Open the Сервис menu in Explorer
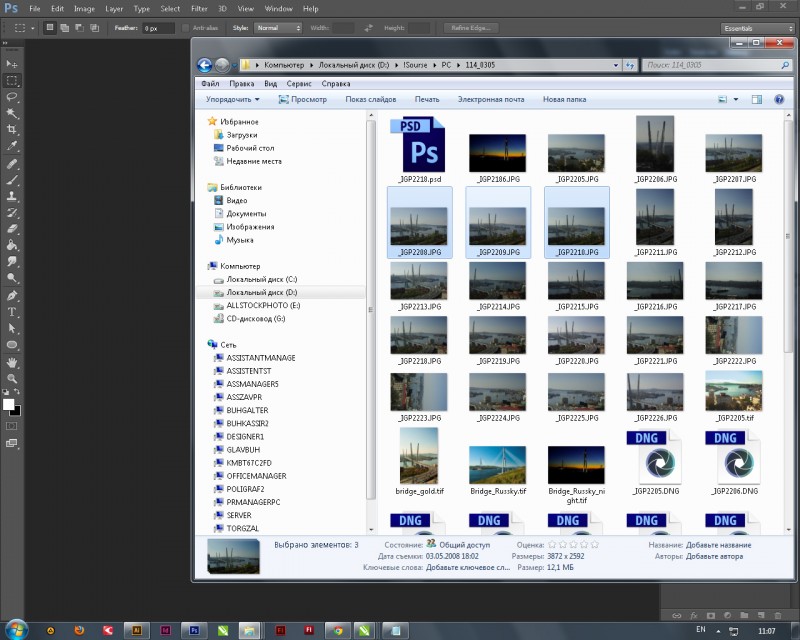The image size is (800, 640). click(299, 84)
